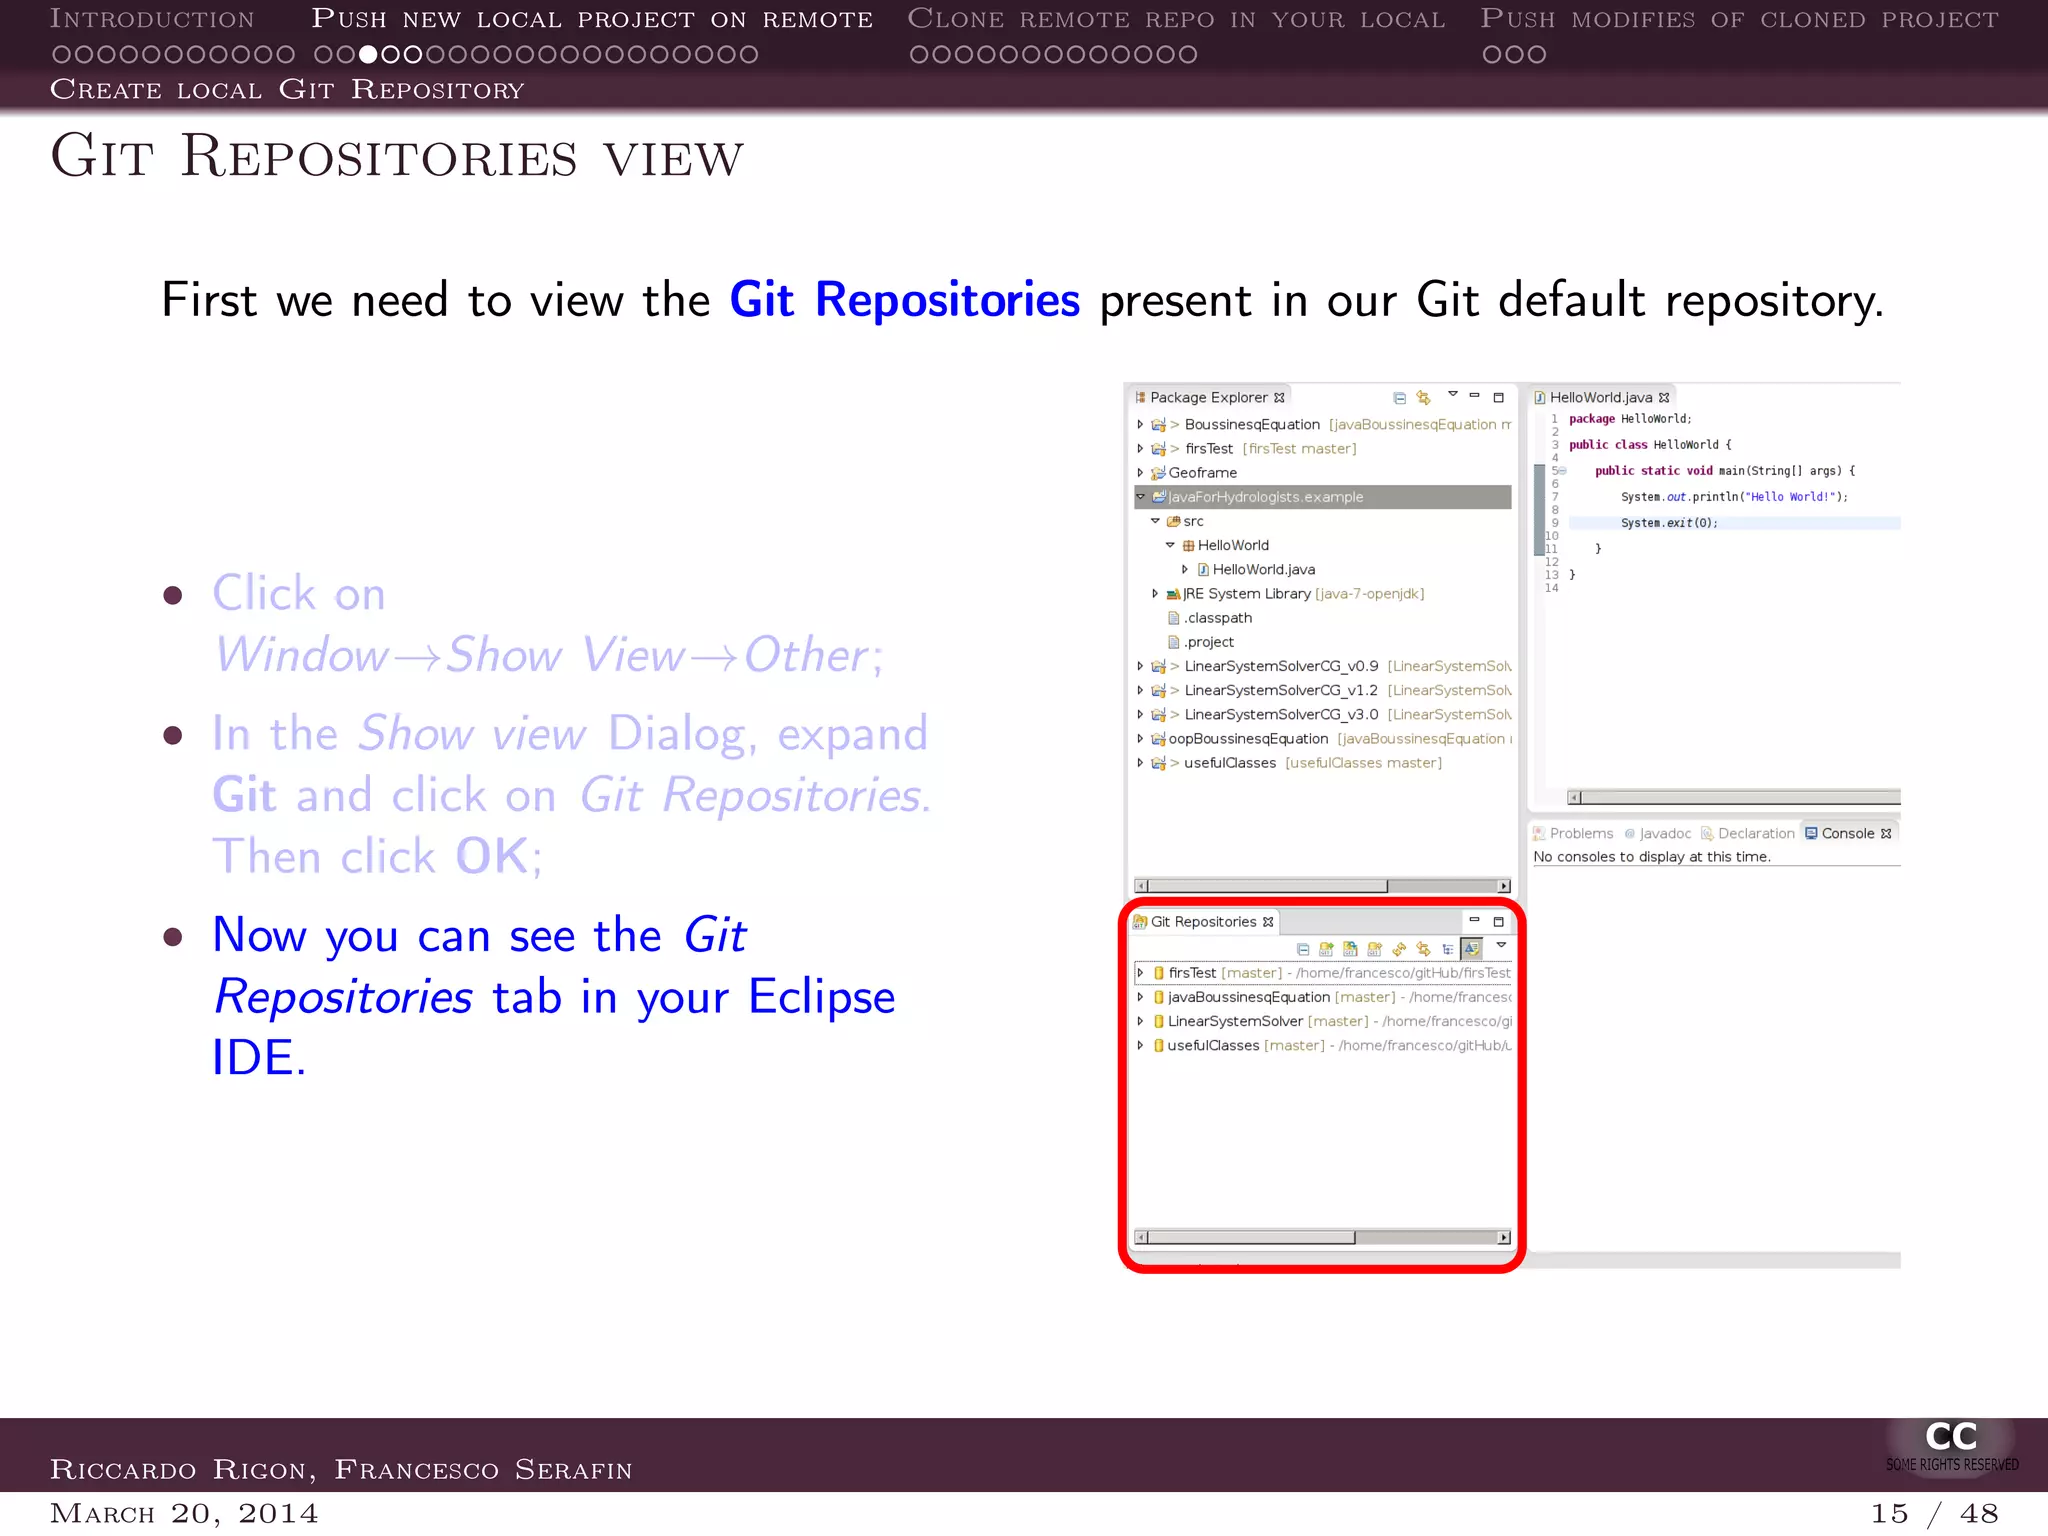2048x1536 pixels.
Task: Collapse the JavaForHydrologists.example project
Action: (x=1140, y=496)
